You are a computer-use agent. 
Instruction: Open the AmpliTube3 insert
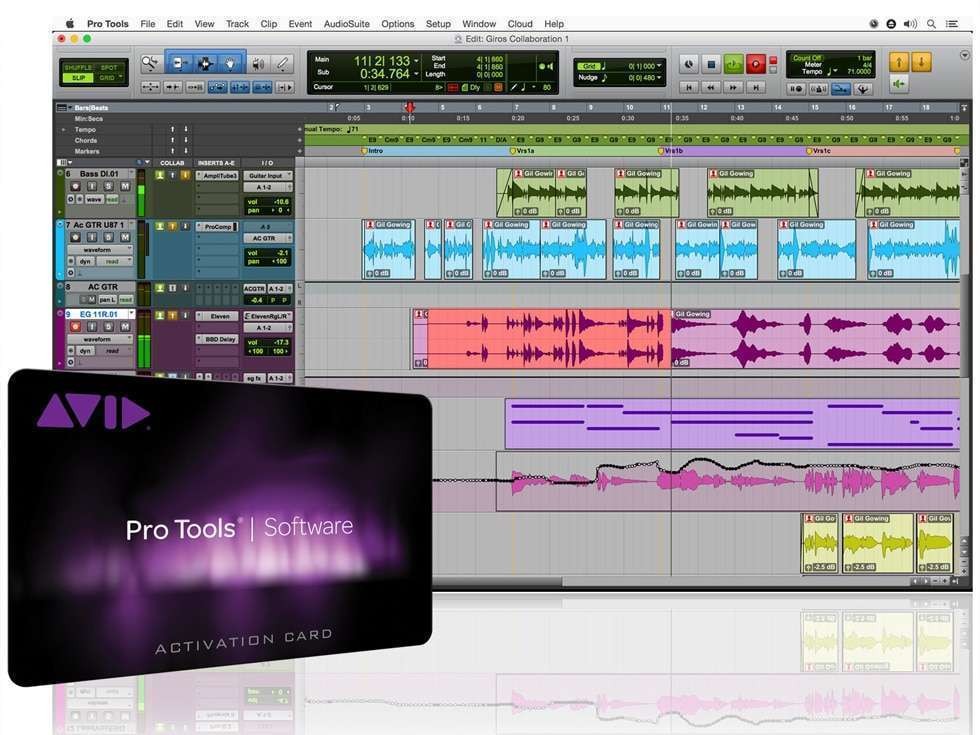pos(217,176)
